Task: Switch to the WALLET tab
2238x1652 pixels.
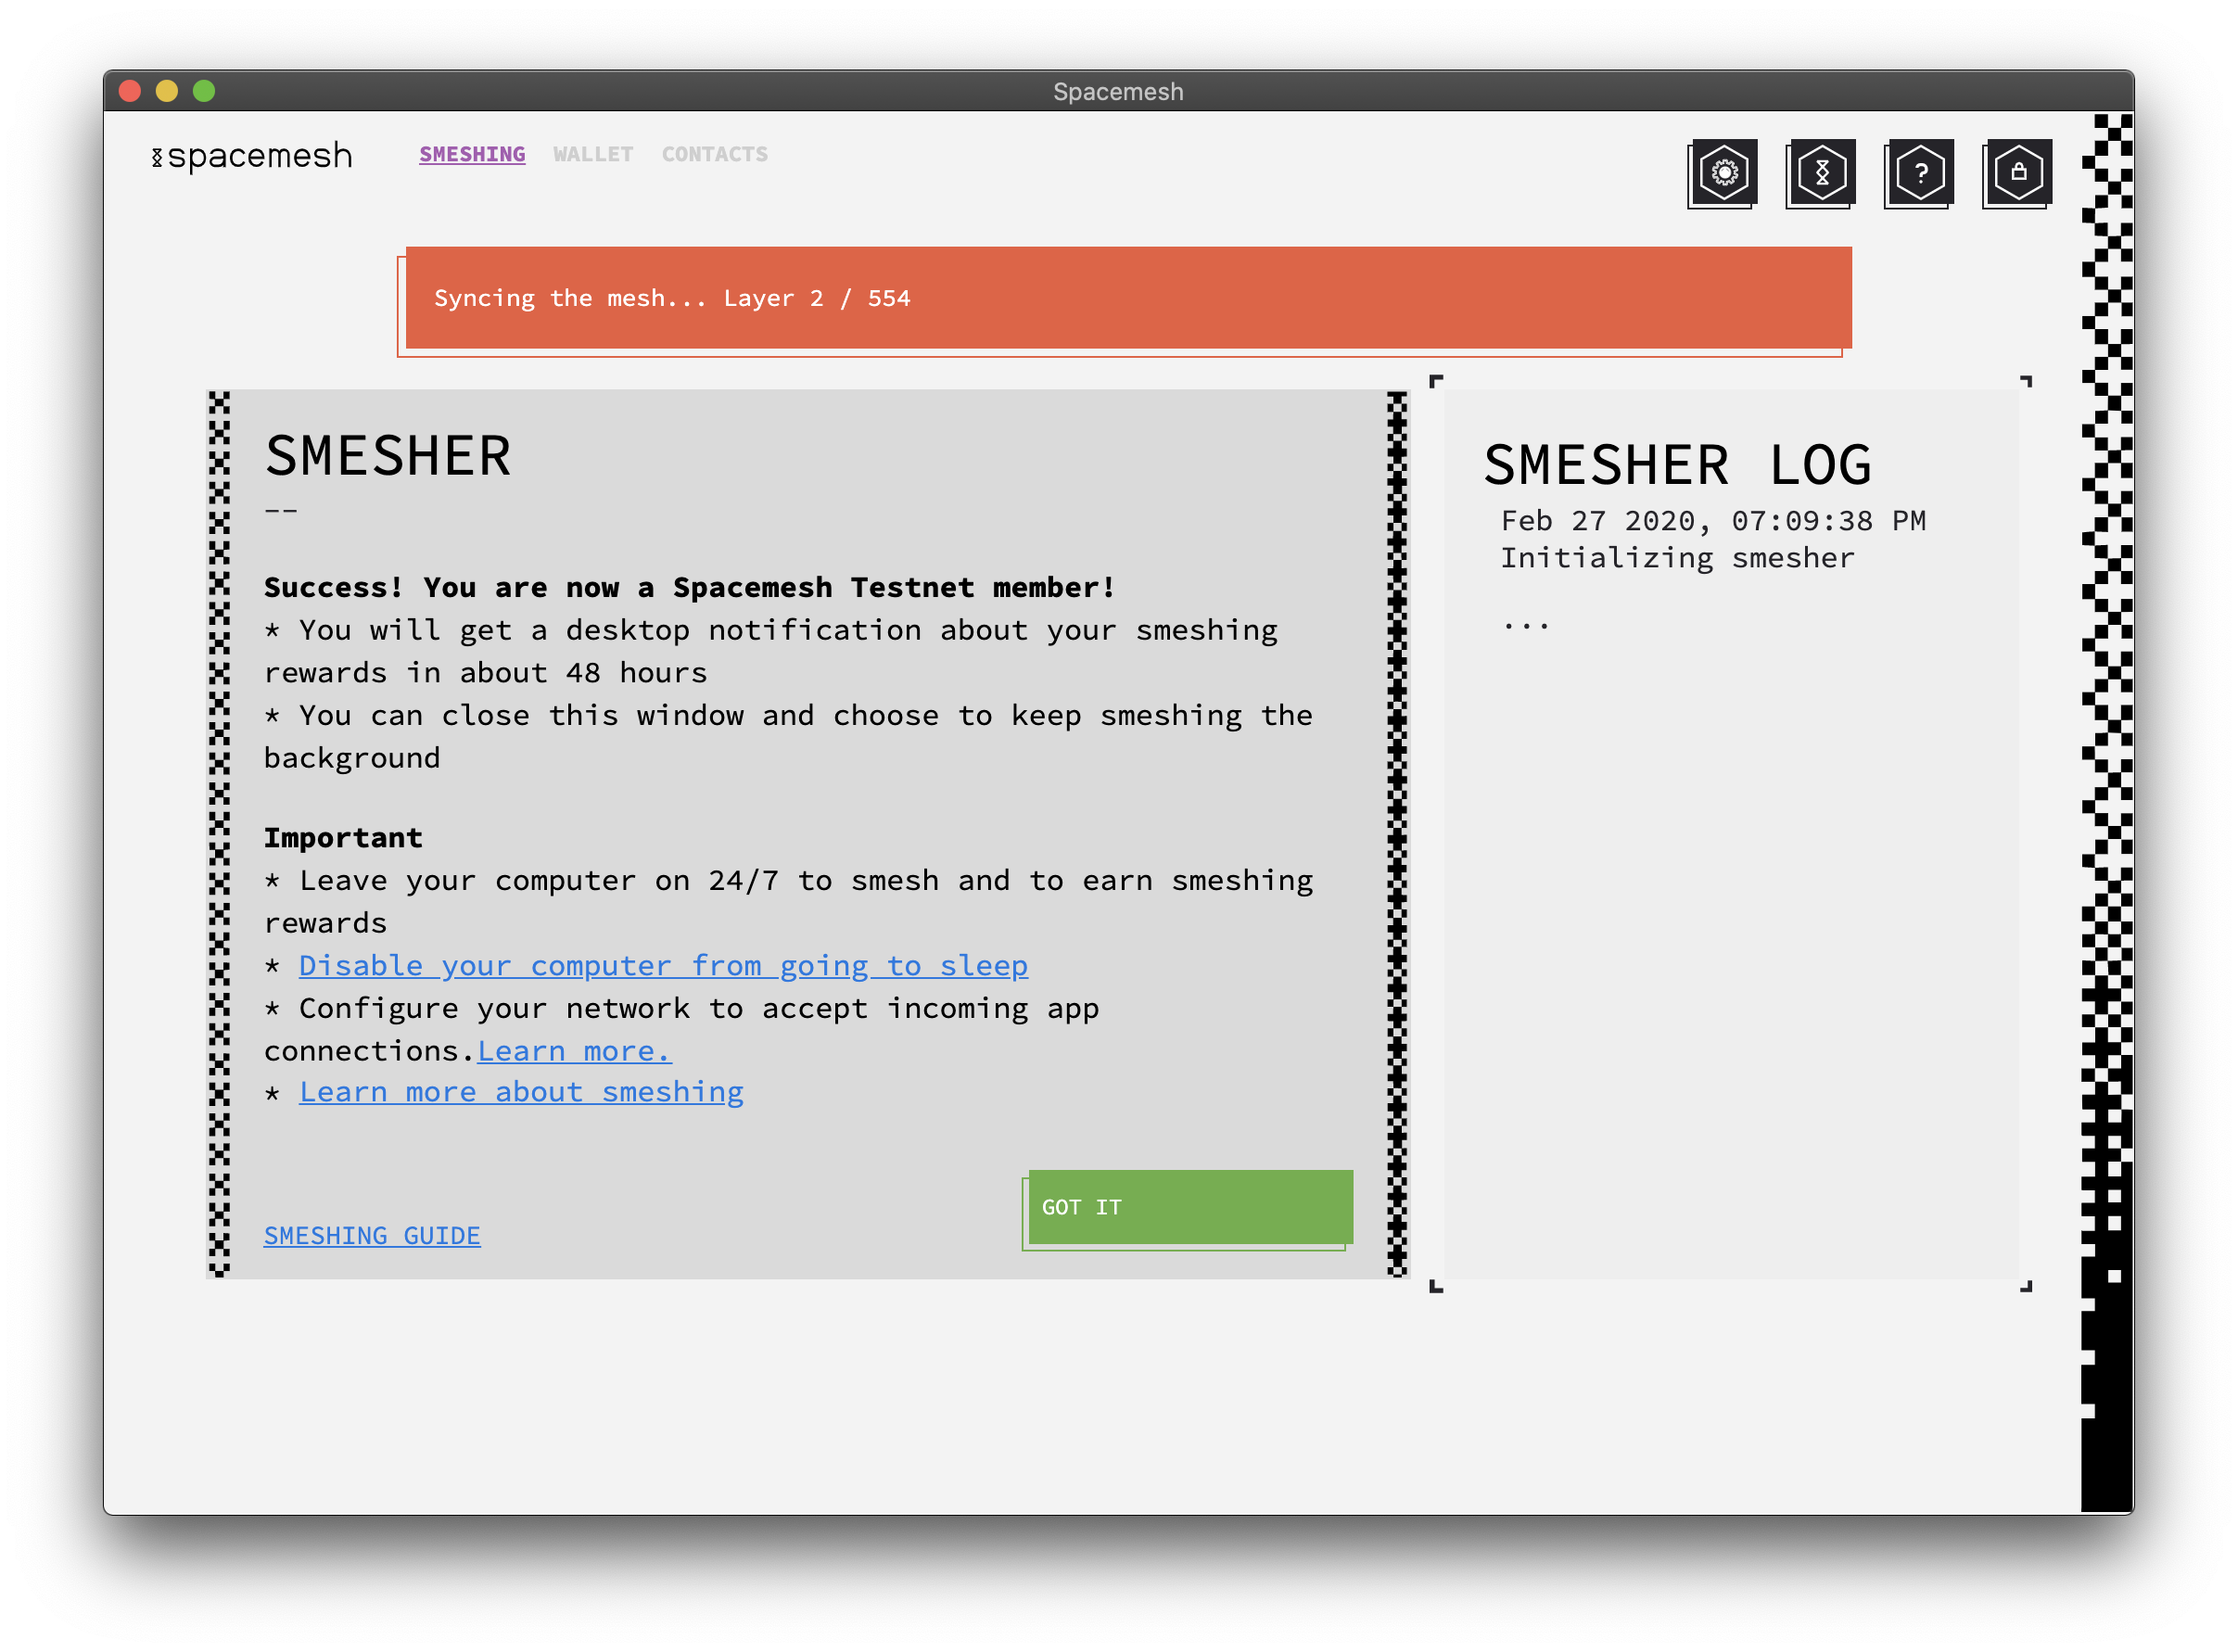Action: coord(592,154)
